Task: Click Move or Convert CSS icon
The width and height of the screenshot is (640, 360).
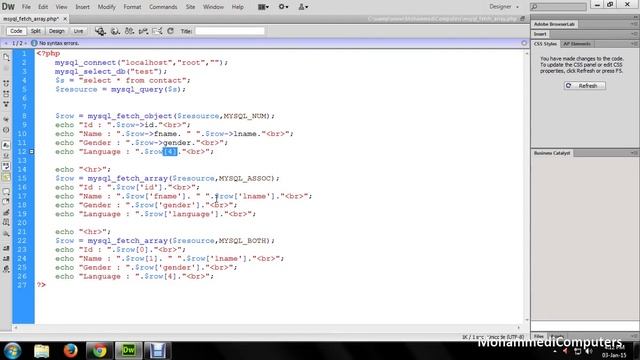Action: (6, 234)
